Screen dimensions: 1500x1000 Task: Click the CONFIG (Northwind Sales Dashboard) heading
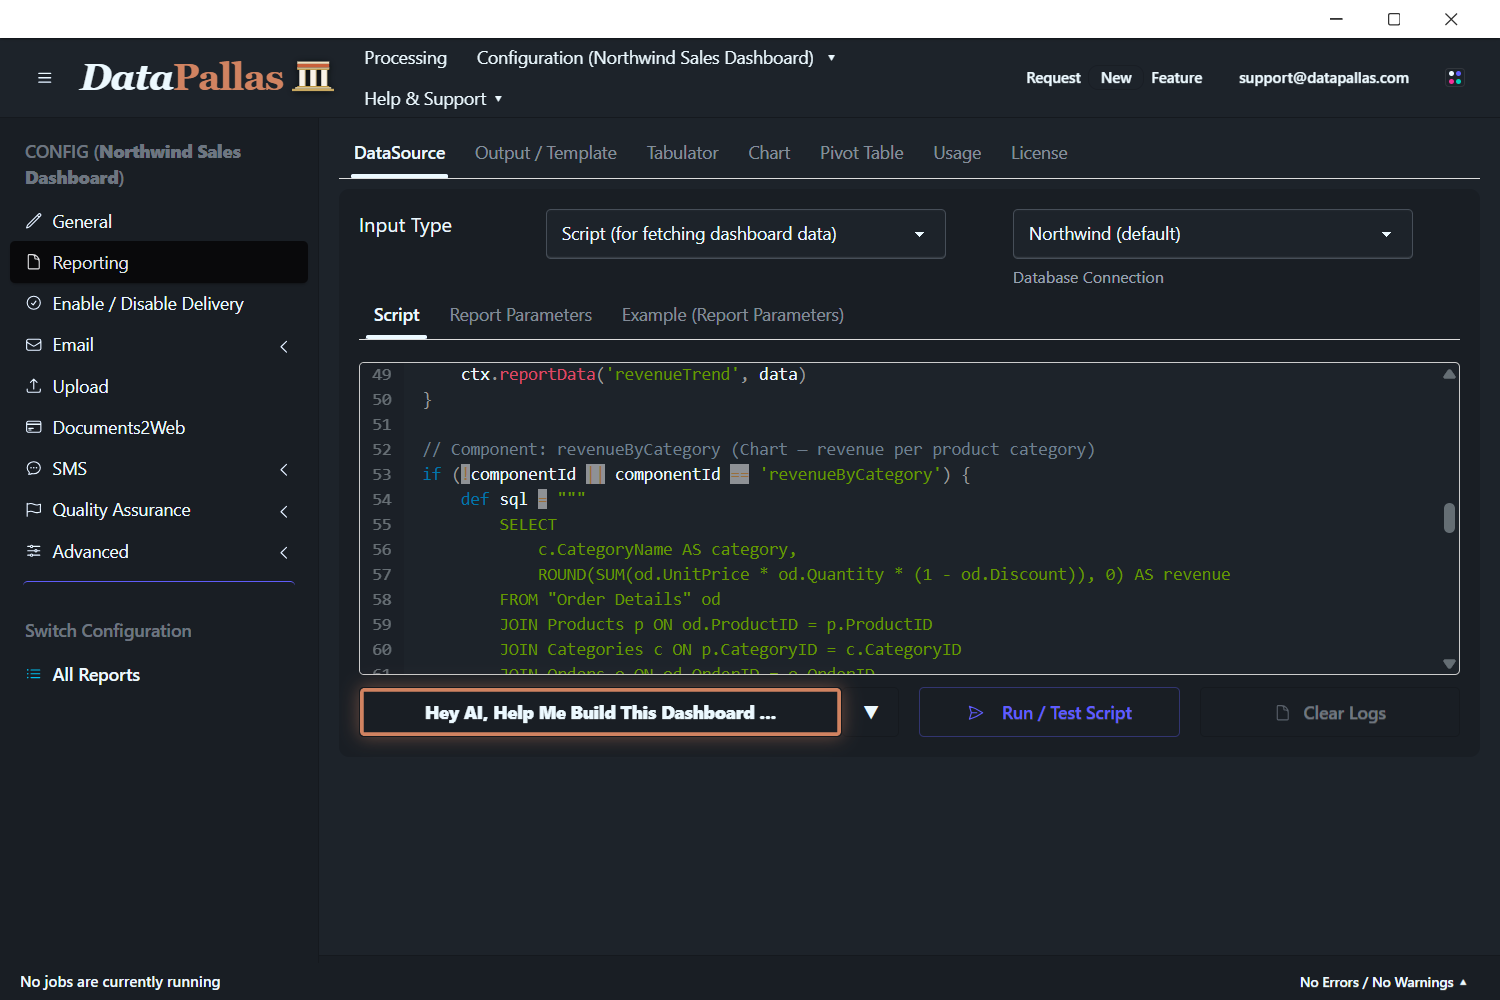coord(133,164)
